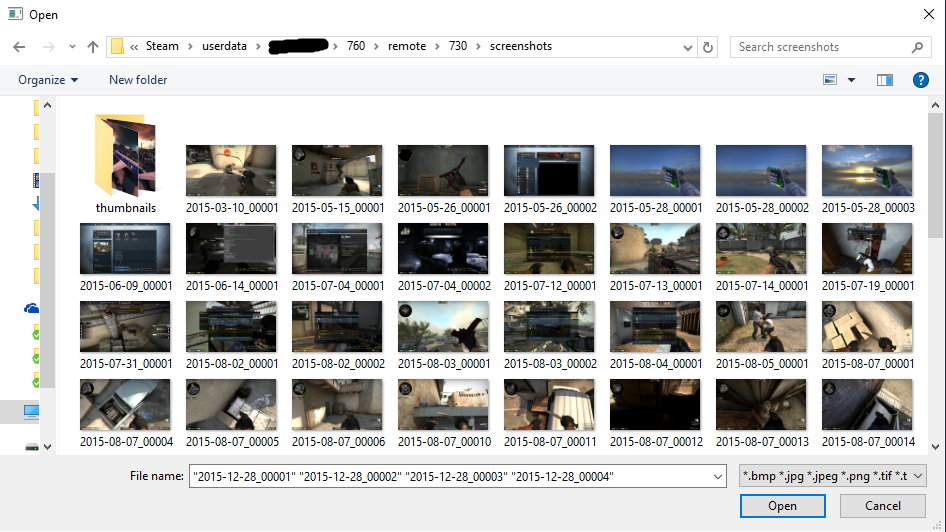Click the 2015-08-02_00002 file name label
Screen dimensions: 946x532
(338, 364)
